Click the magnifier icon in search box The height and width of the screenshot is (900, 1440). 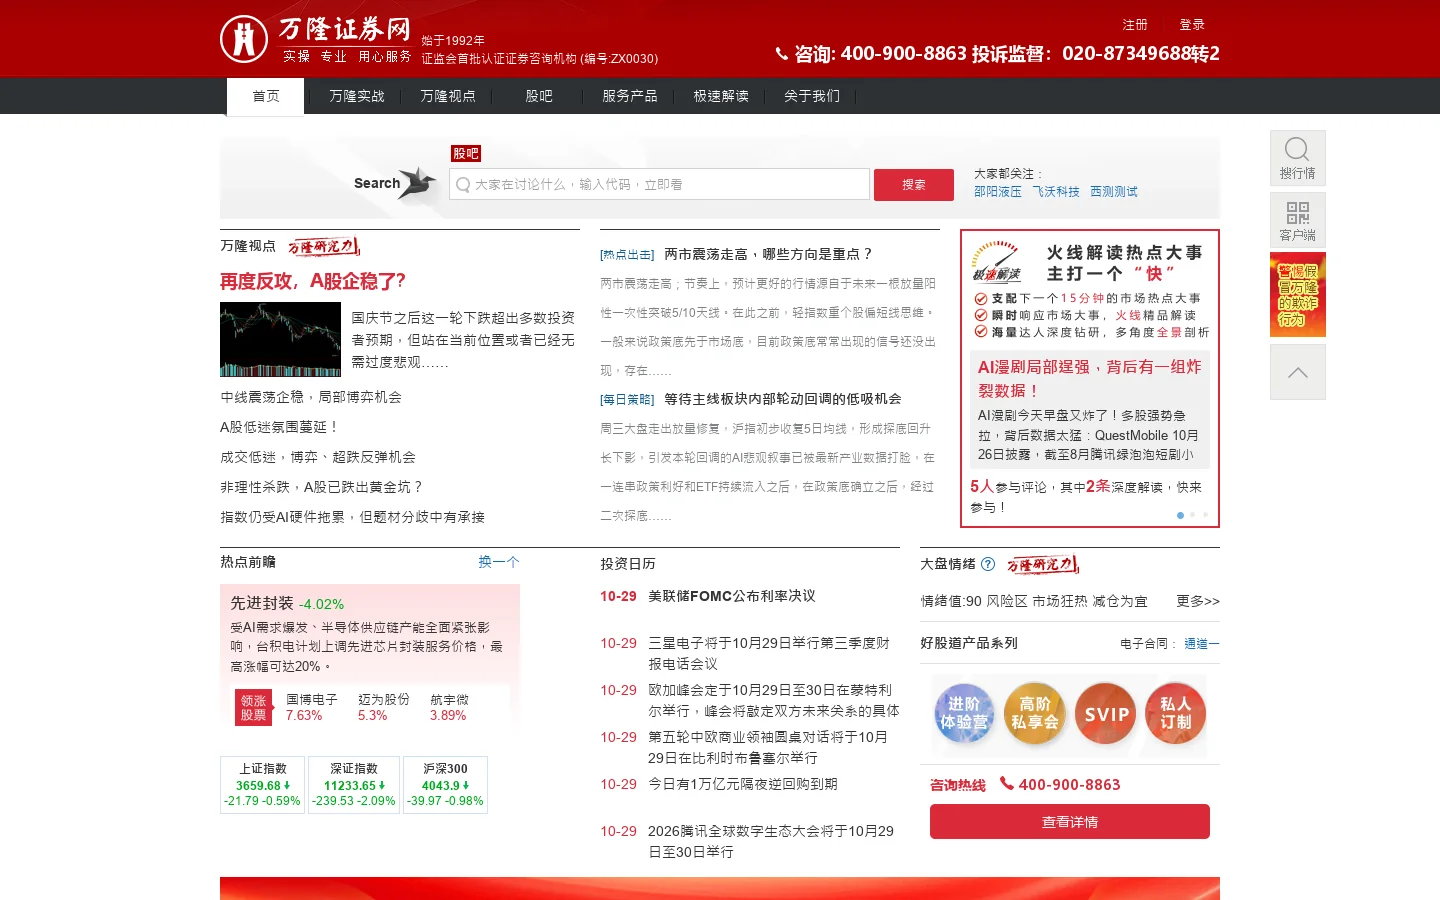[463, 184]
